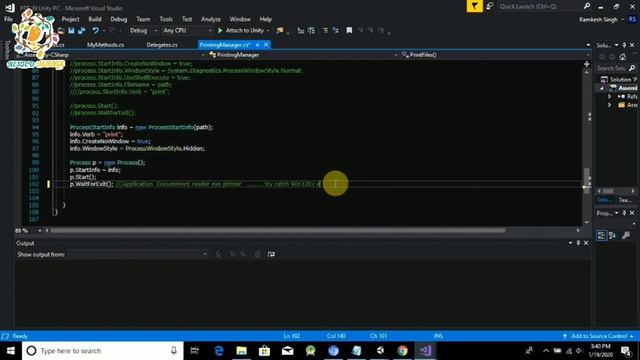Click the bookmark icon in toolbar
This screenshot has height=360, width=640.
(349, 31)
